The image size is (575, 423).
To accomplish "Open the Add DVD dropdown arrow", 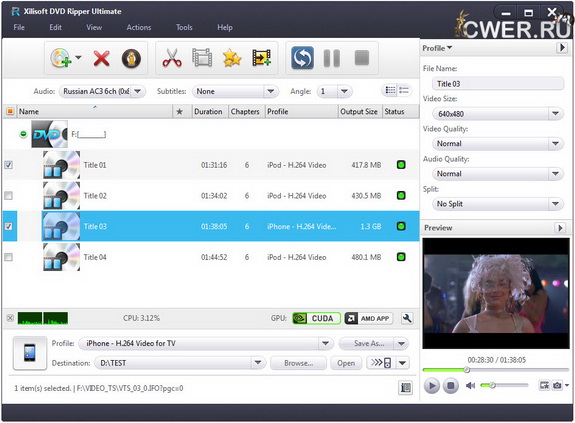I will pyautogui.click(x=78, y=58).
